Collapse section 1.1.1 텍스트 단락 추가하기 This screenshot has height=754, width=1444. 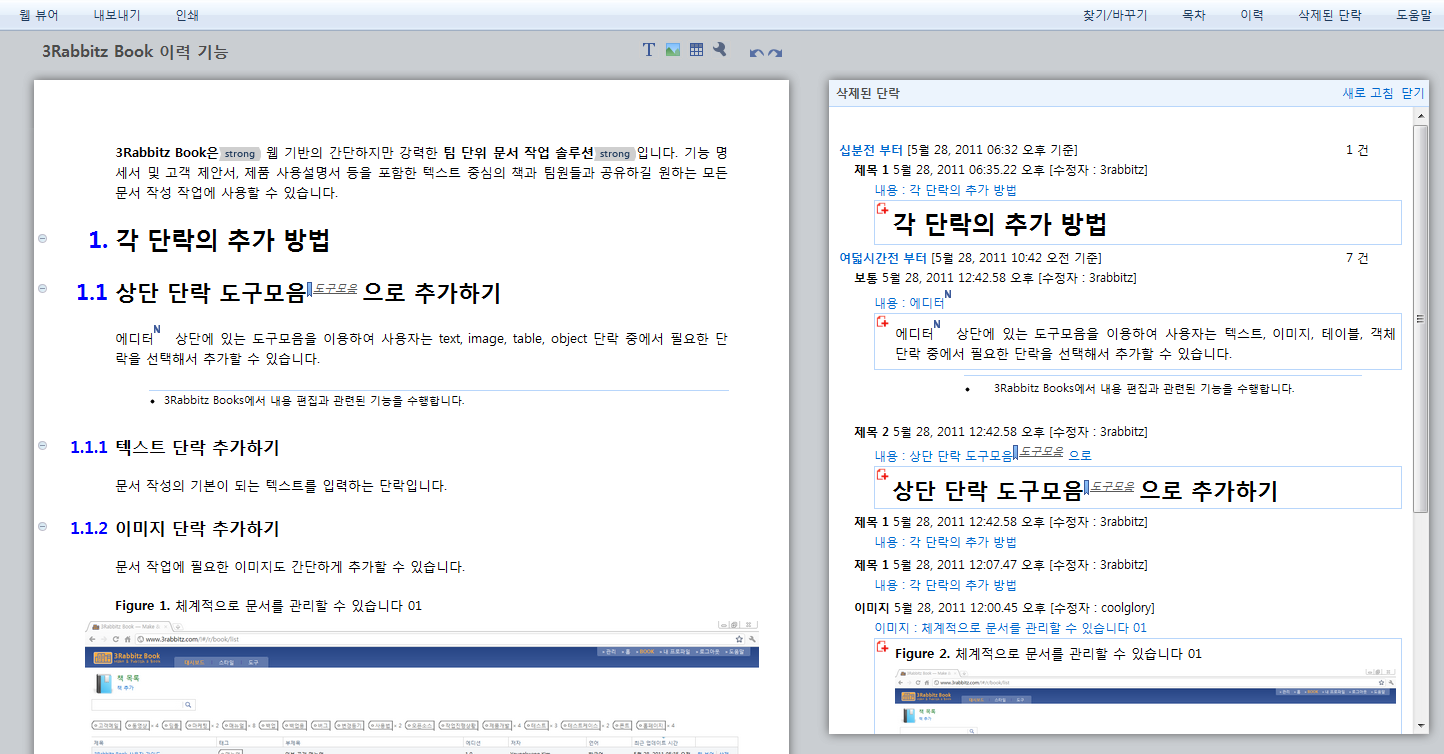[42, 445]
